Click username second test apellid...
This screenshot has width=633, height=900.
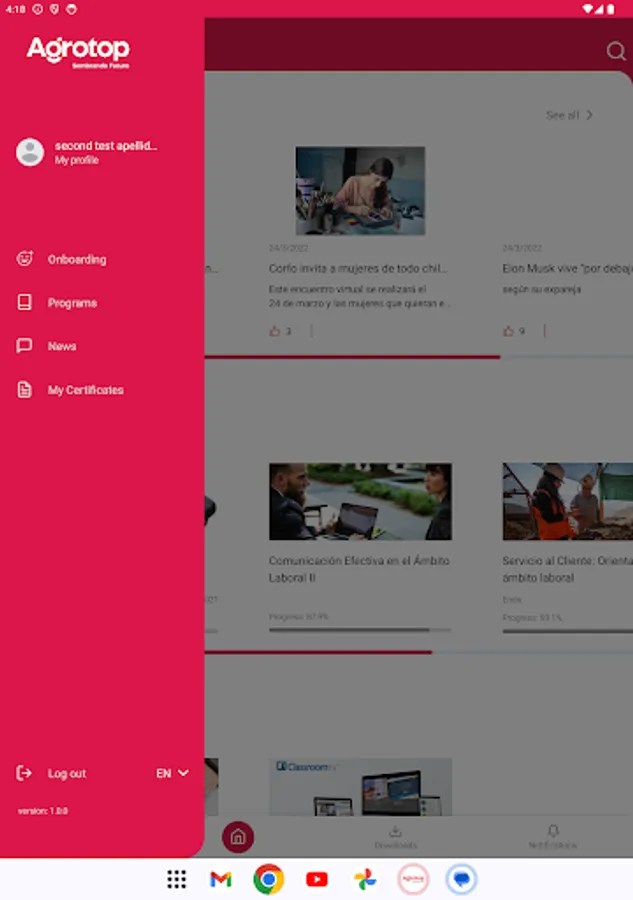106,146
